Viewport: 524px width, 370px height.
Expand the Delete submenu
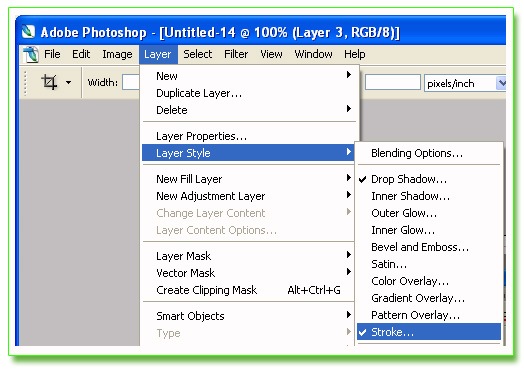point(248,110)
